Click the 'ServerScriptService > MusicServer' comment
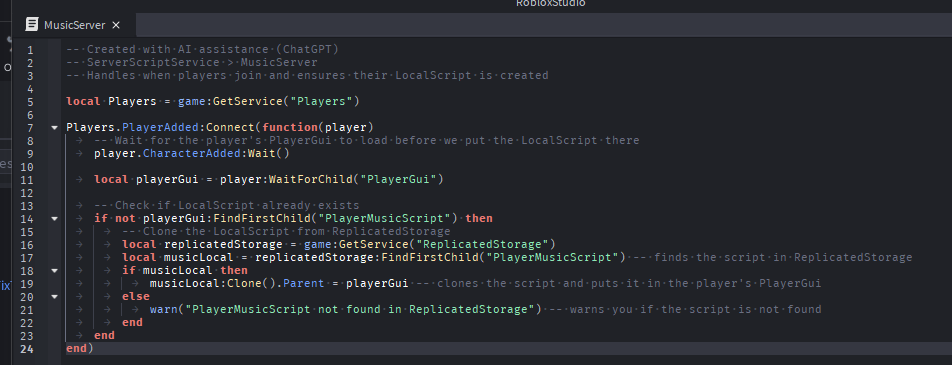Screen dimensions: 952x365 click(x=192, y=63)
